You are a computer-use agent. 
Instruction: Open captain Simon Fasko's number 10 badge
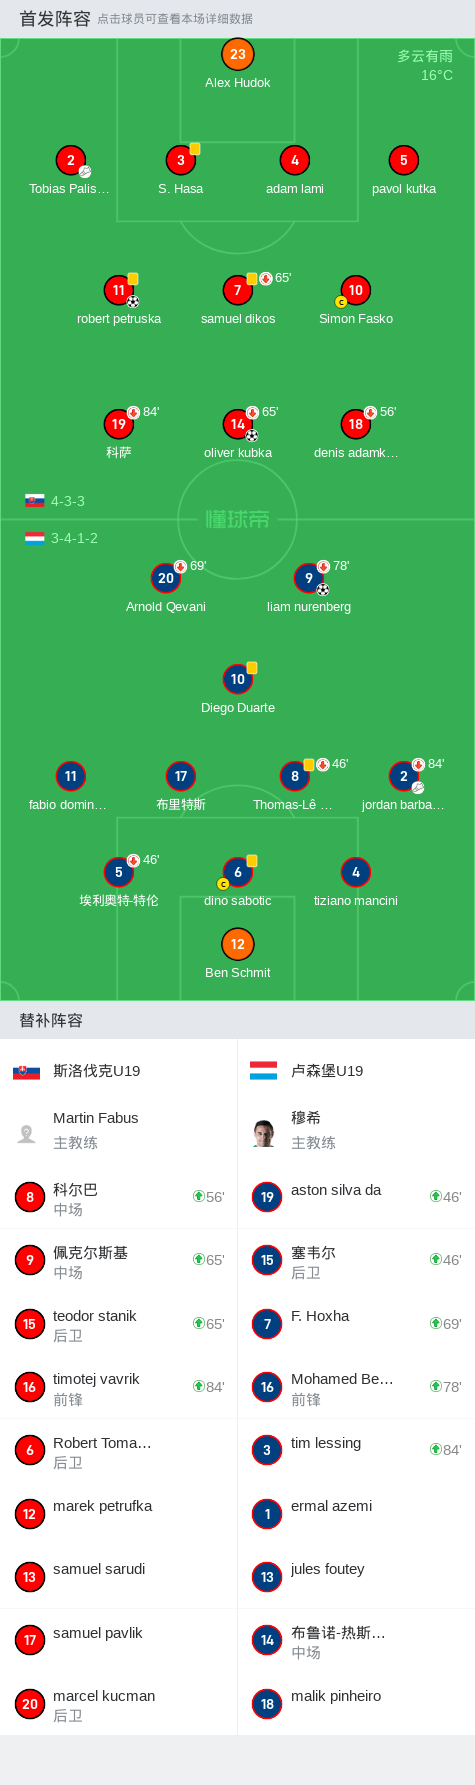pyautogui.click(x=355, y=290)
